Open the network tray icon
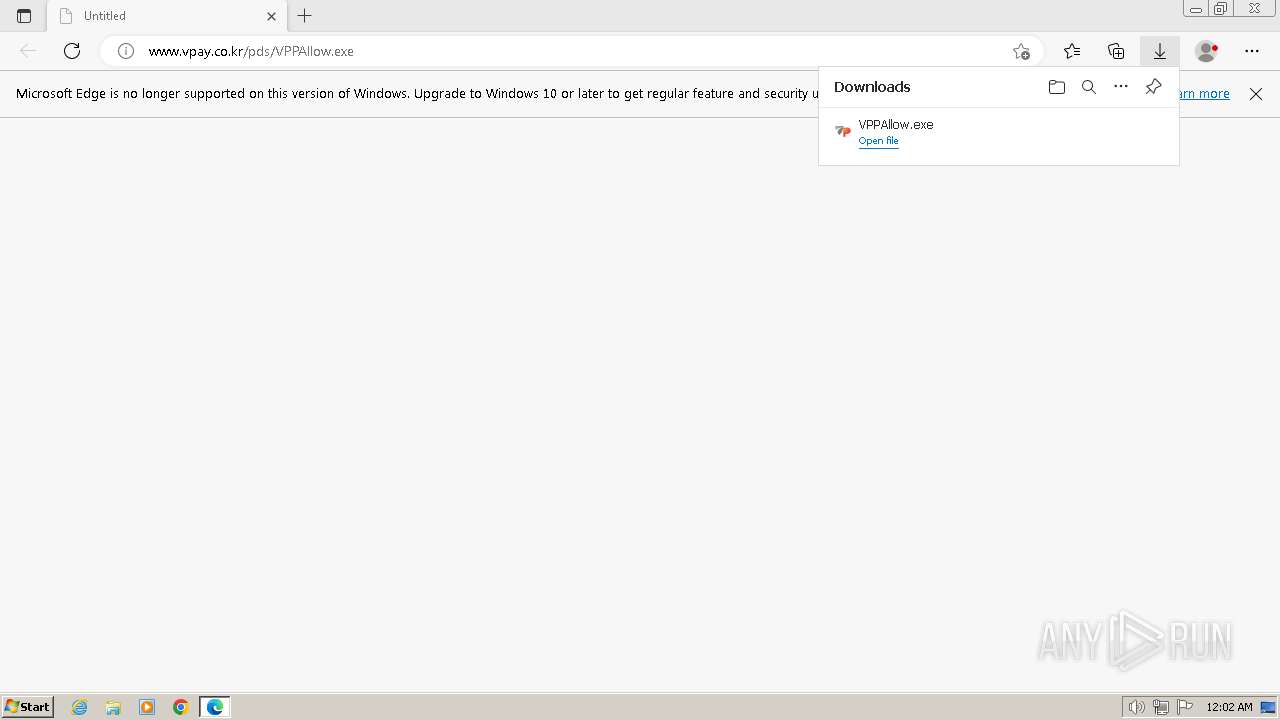Screen dimensions: 1280x720 [1161, 707]
